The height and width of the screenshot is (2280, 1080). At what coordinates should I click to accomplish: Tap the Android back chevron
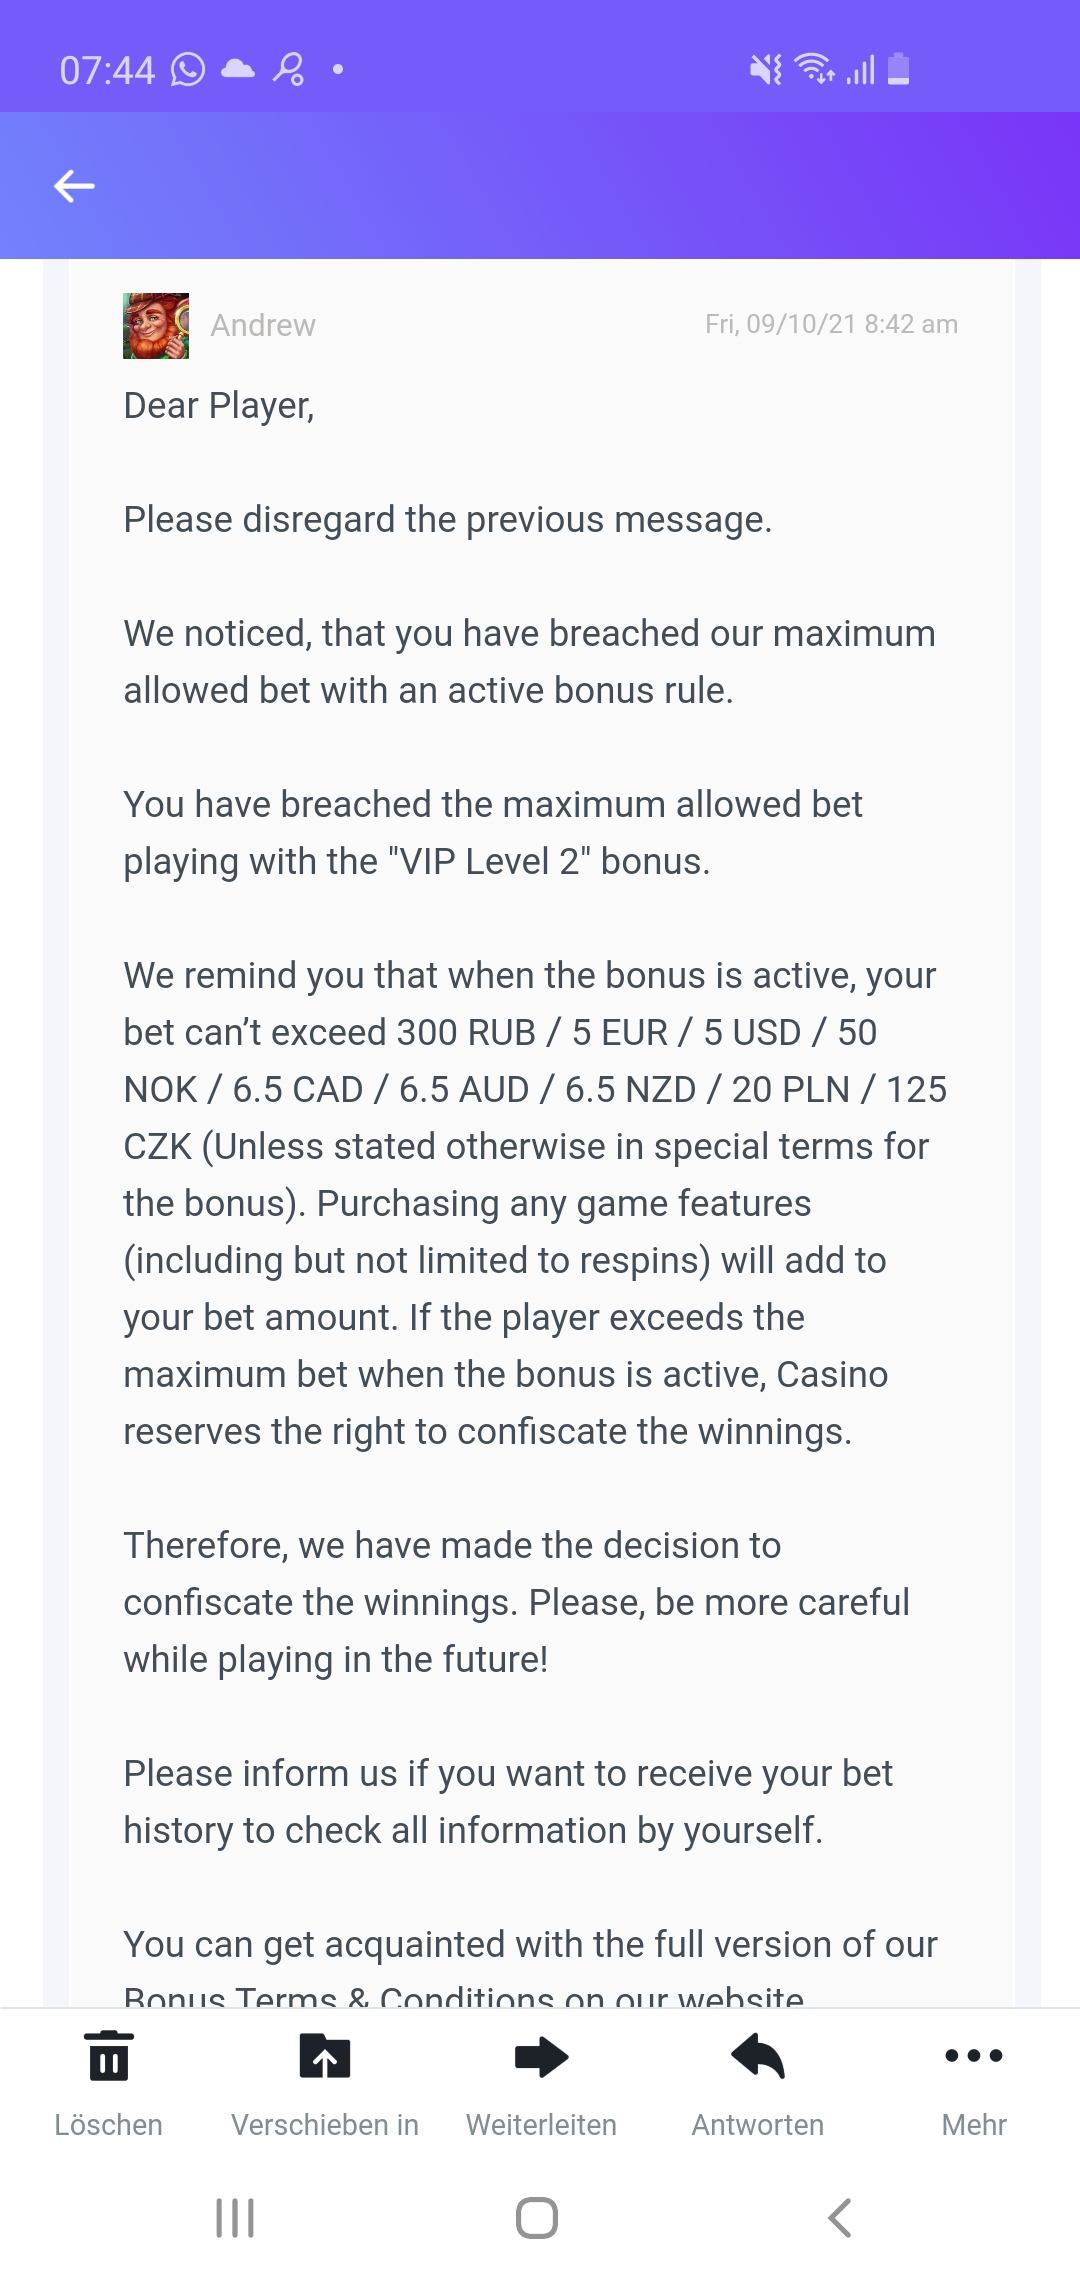(840, 2217)
